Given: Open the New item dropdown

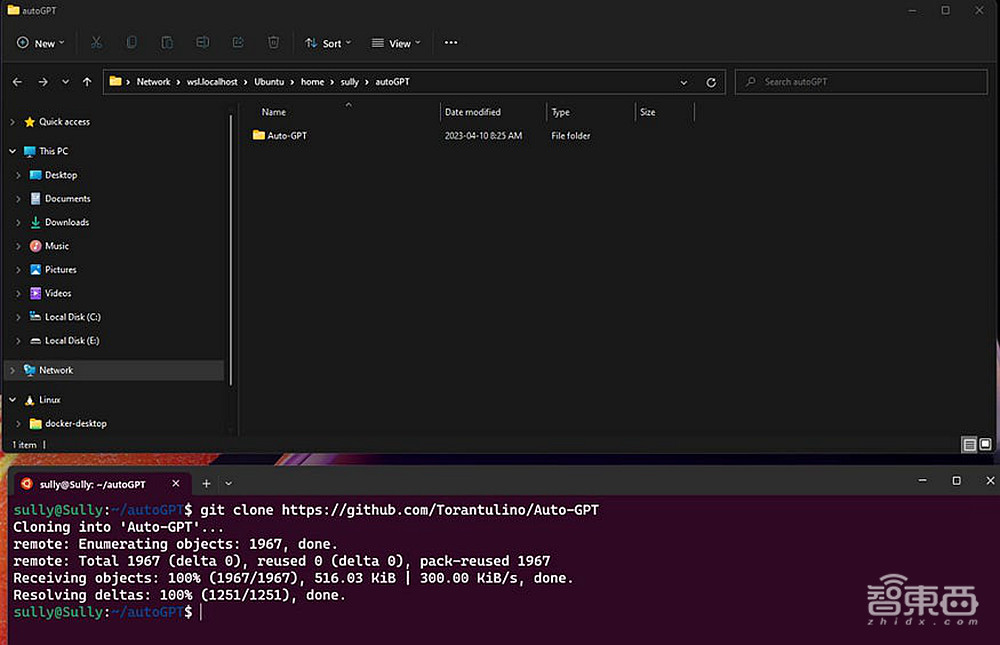Looking at the screenshot, I should (40, 43).
